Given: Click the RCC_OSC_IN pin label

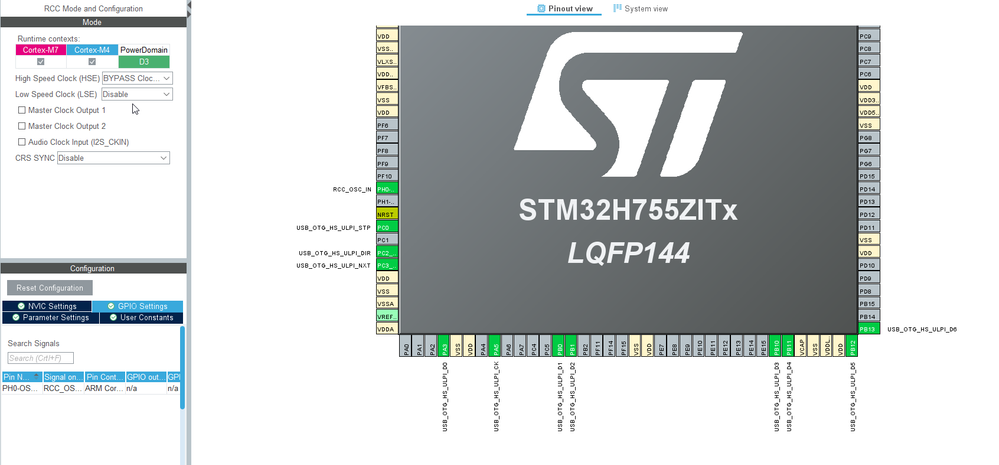Looking at the screenshot, I should click(x=352, y=190).
